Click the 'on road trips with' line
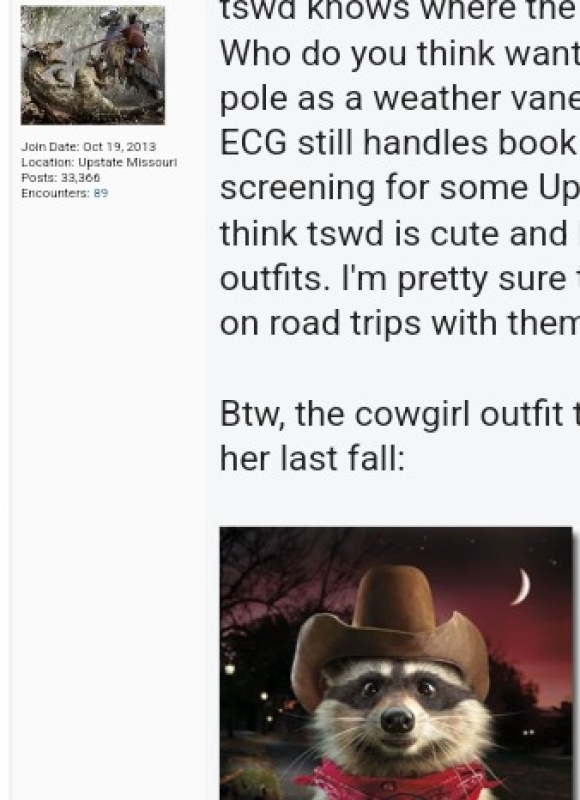 [399, 323]
